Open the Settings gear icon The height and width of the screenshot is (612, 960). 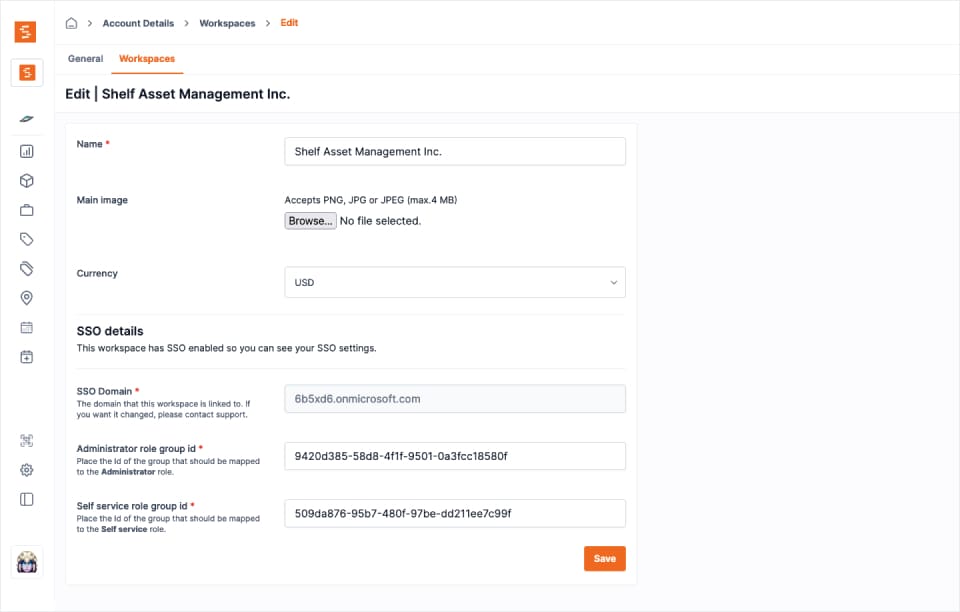[x=26, y=470]
